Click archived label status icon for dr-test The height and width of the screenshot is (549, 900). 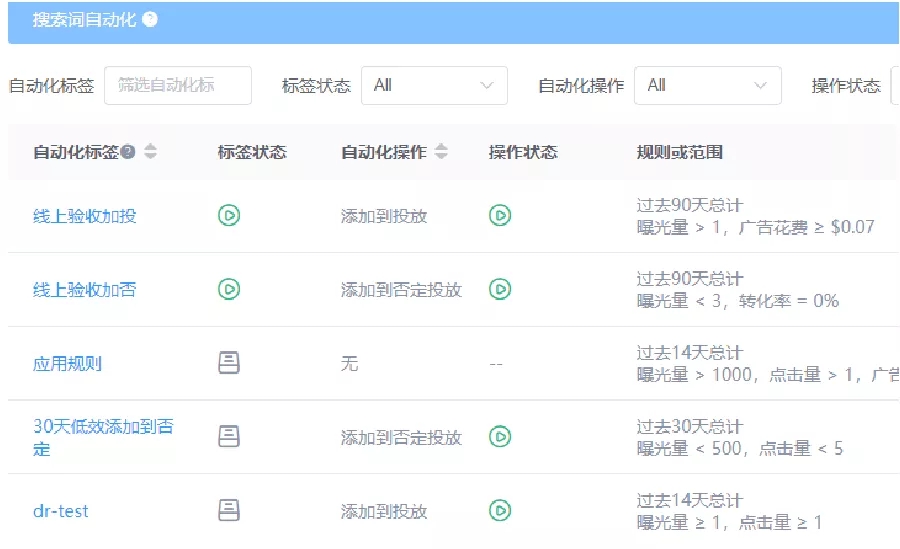229,510
